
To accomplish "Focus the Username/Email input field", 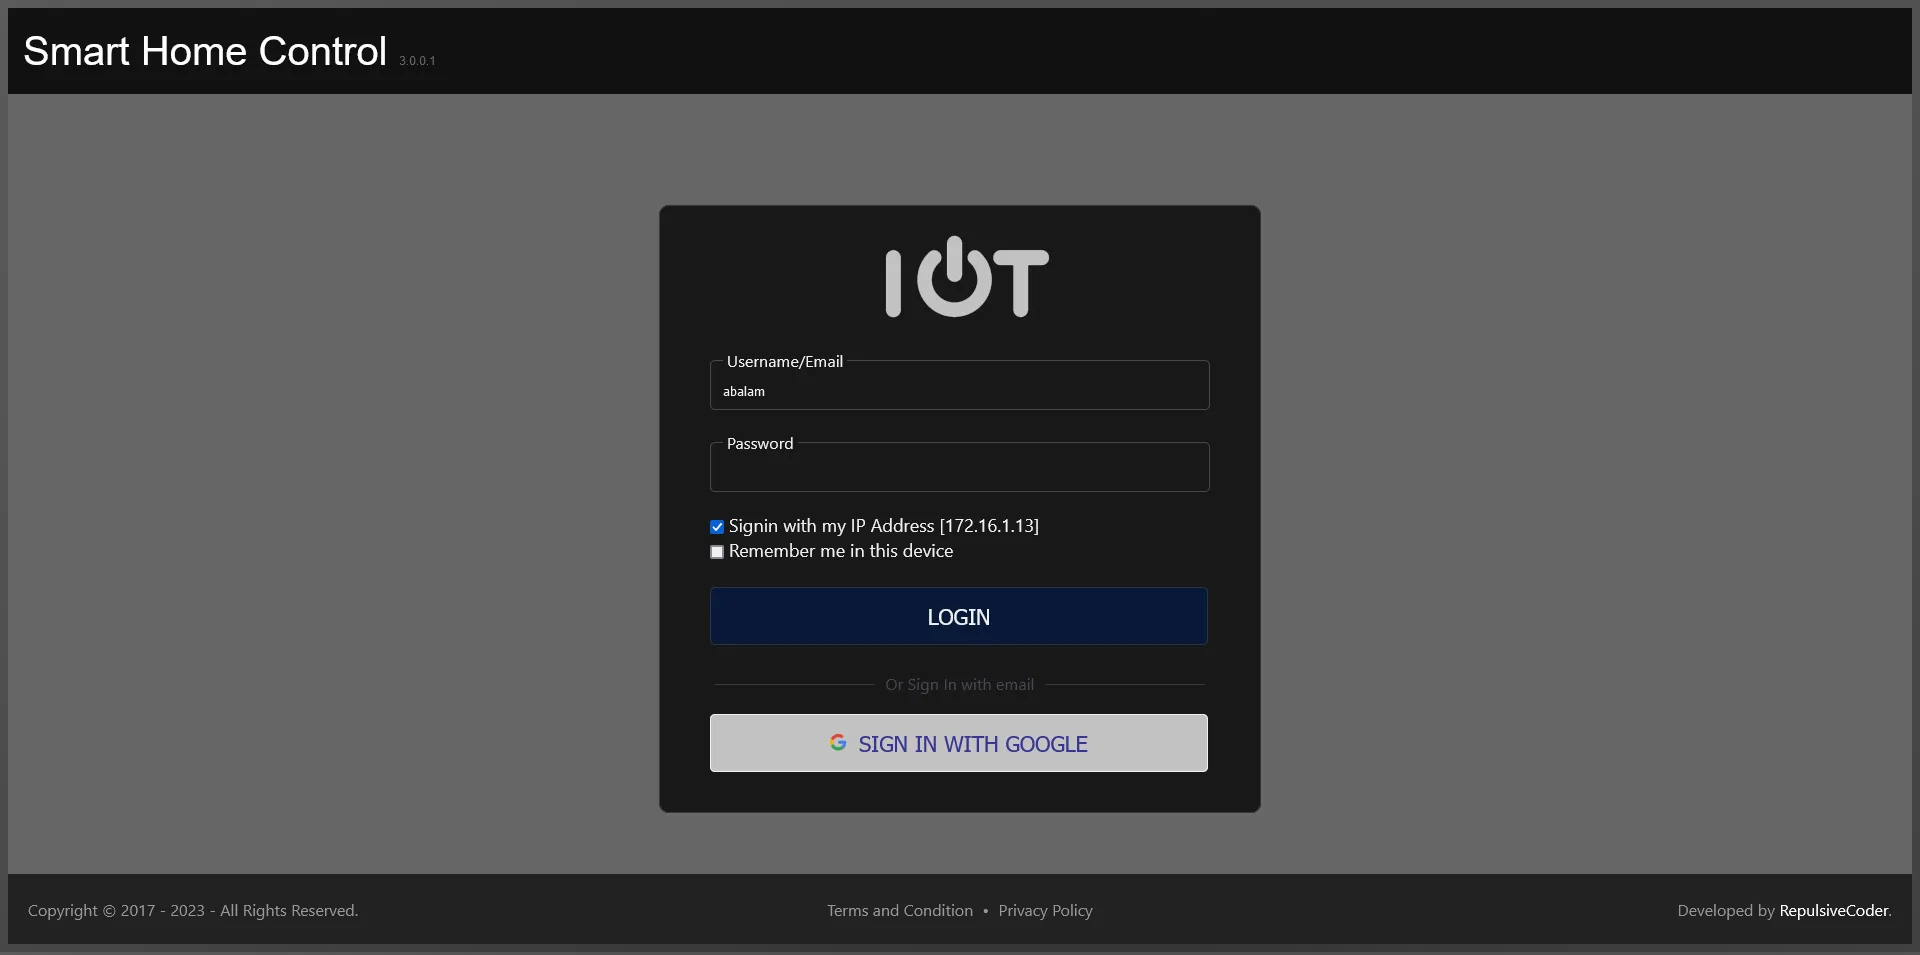I will pos(959,391).
